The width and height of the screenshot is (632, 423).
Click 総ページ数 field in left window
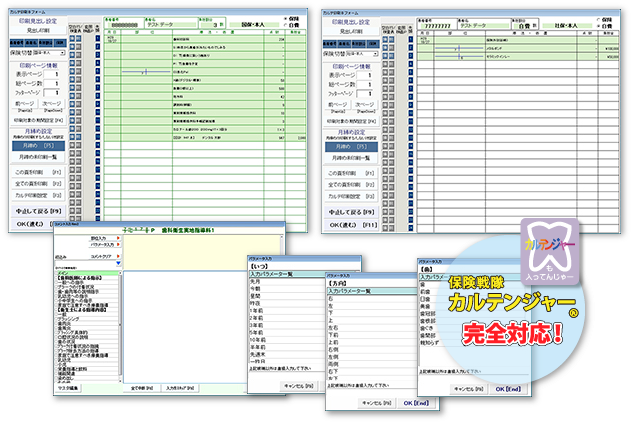click(51, 83)
